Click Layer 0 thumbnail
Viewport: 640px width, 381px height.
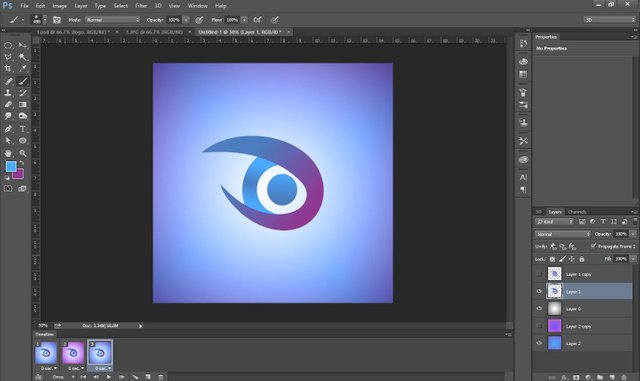pos(554,309)
